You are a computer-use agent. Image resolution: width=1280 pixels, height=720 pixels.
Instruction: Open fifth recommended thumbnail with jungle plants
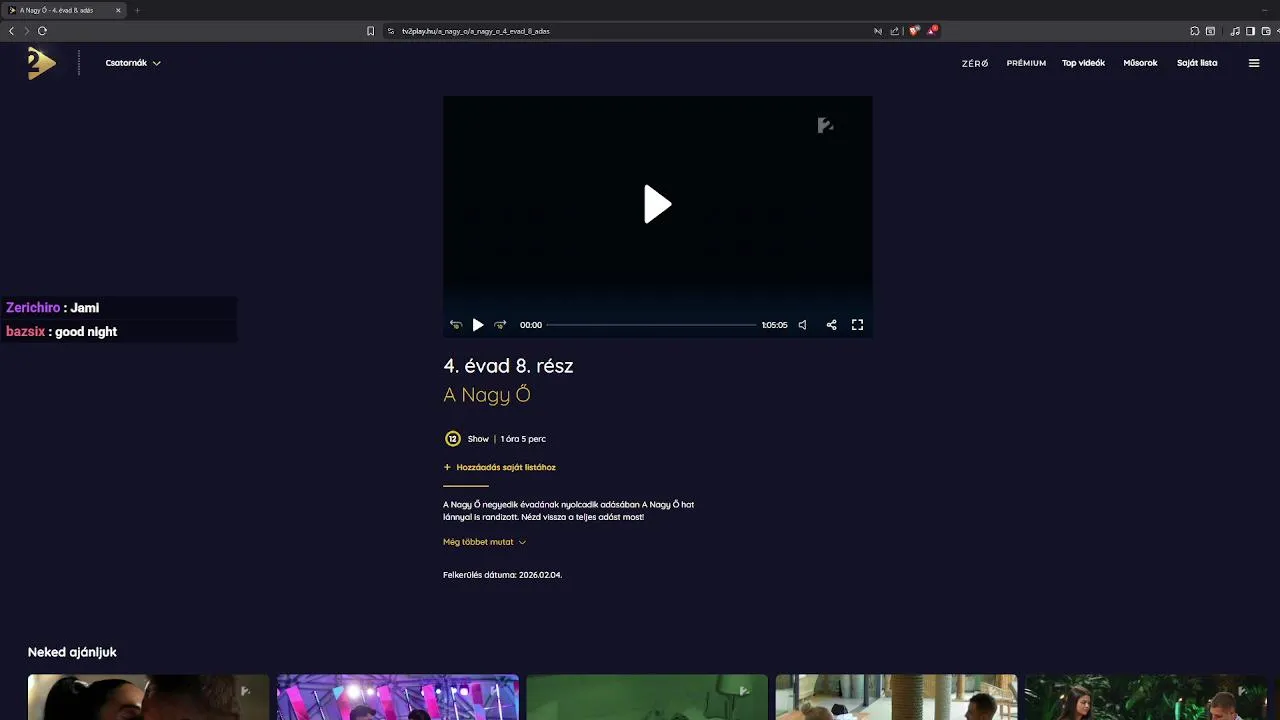pos(1145,697)
